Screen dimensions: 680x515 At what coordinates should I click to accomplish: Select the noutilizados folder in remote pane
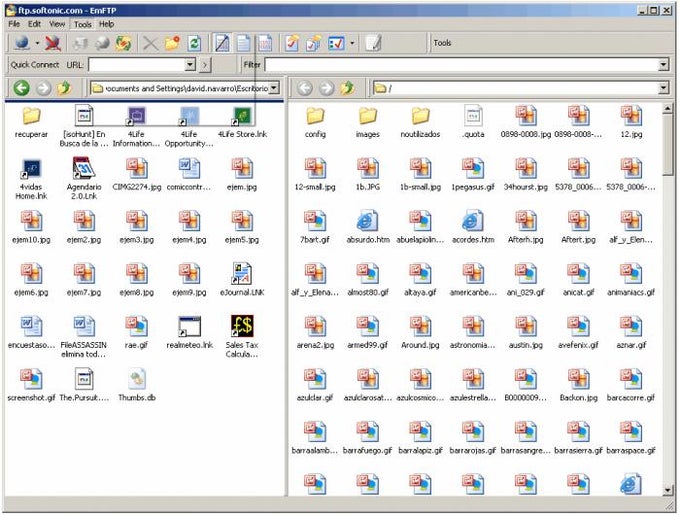pos(420,121)
